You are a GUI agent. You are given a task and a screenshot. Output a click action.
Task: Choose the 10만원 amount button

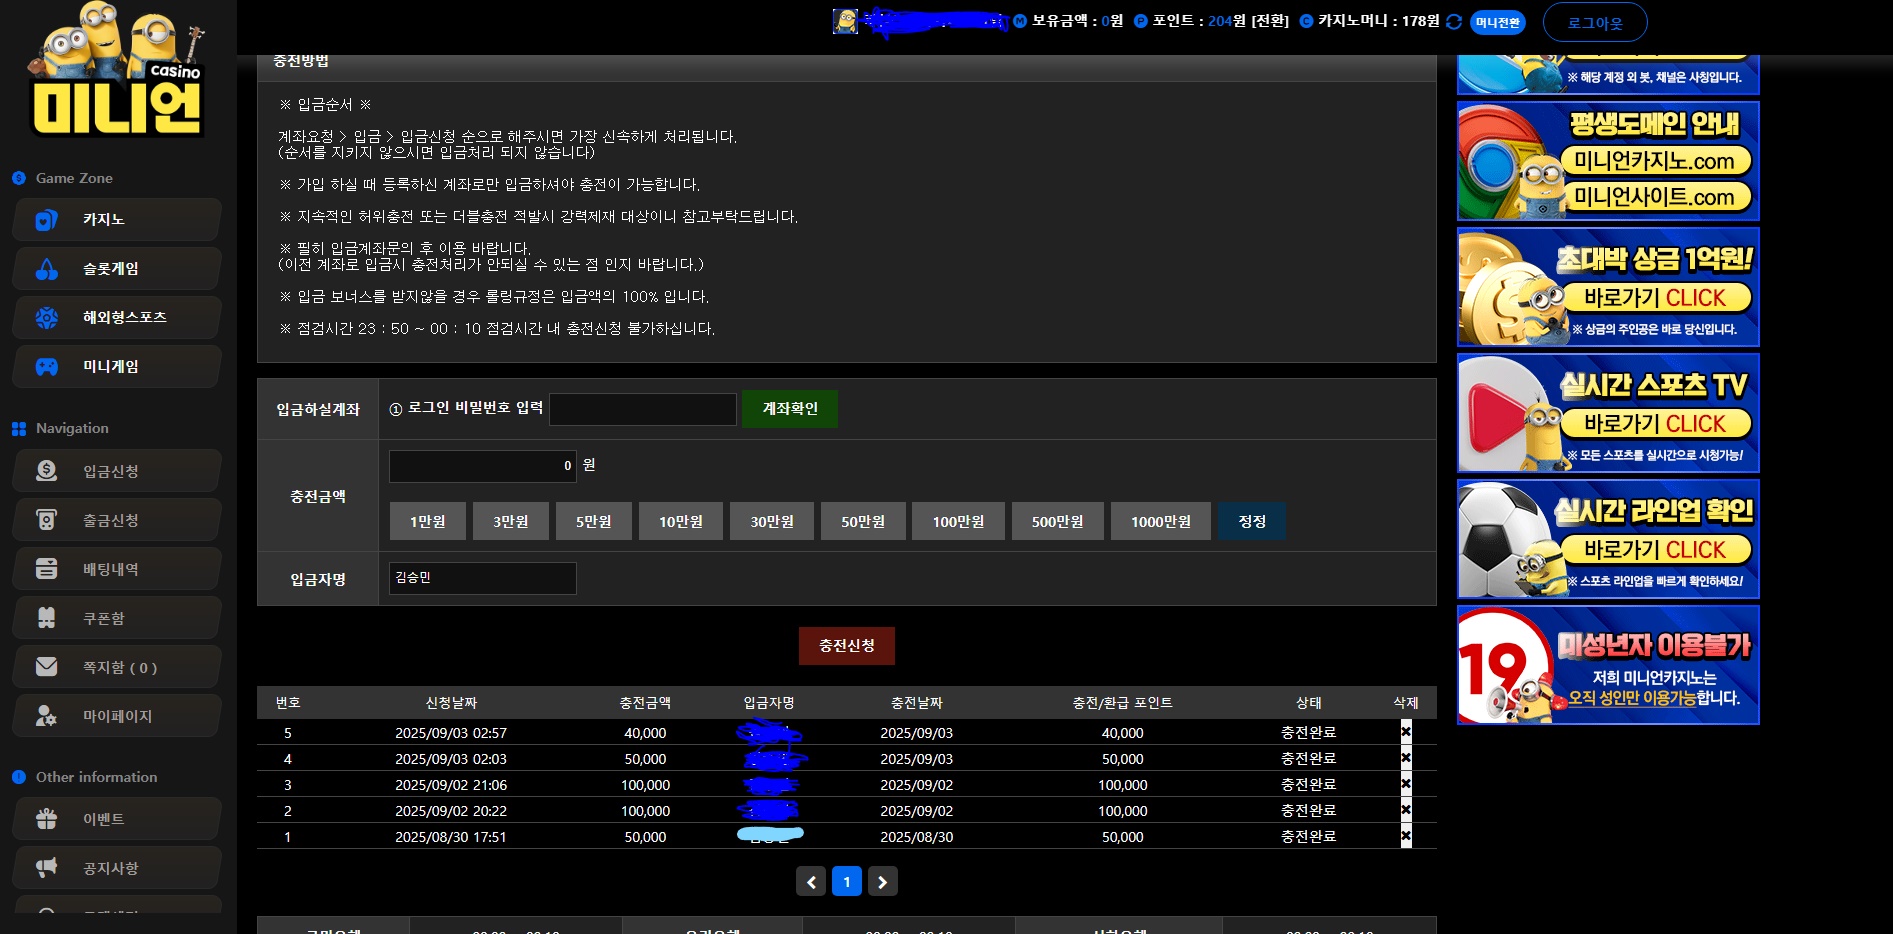tap(680, 522)
